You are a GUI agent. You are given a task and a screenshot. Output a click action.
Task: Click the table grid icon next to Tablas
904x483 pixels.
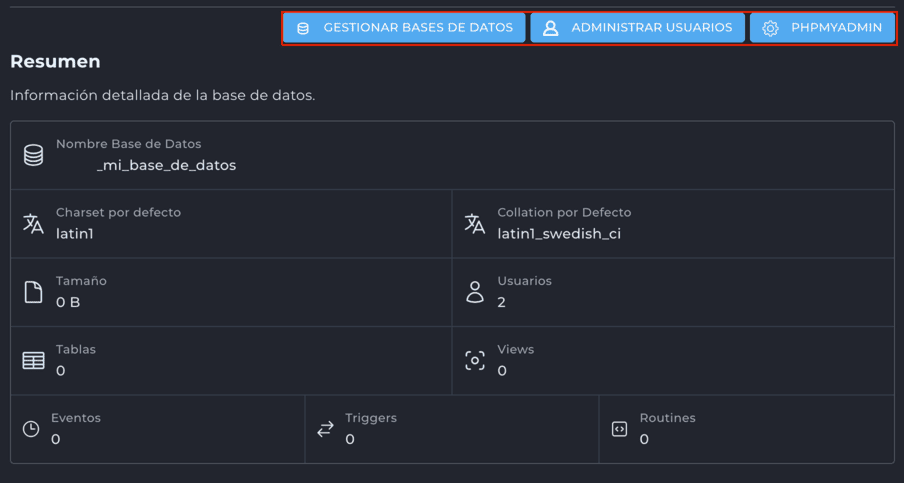[x=33, y=361]
